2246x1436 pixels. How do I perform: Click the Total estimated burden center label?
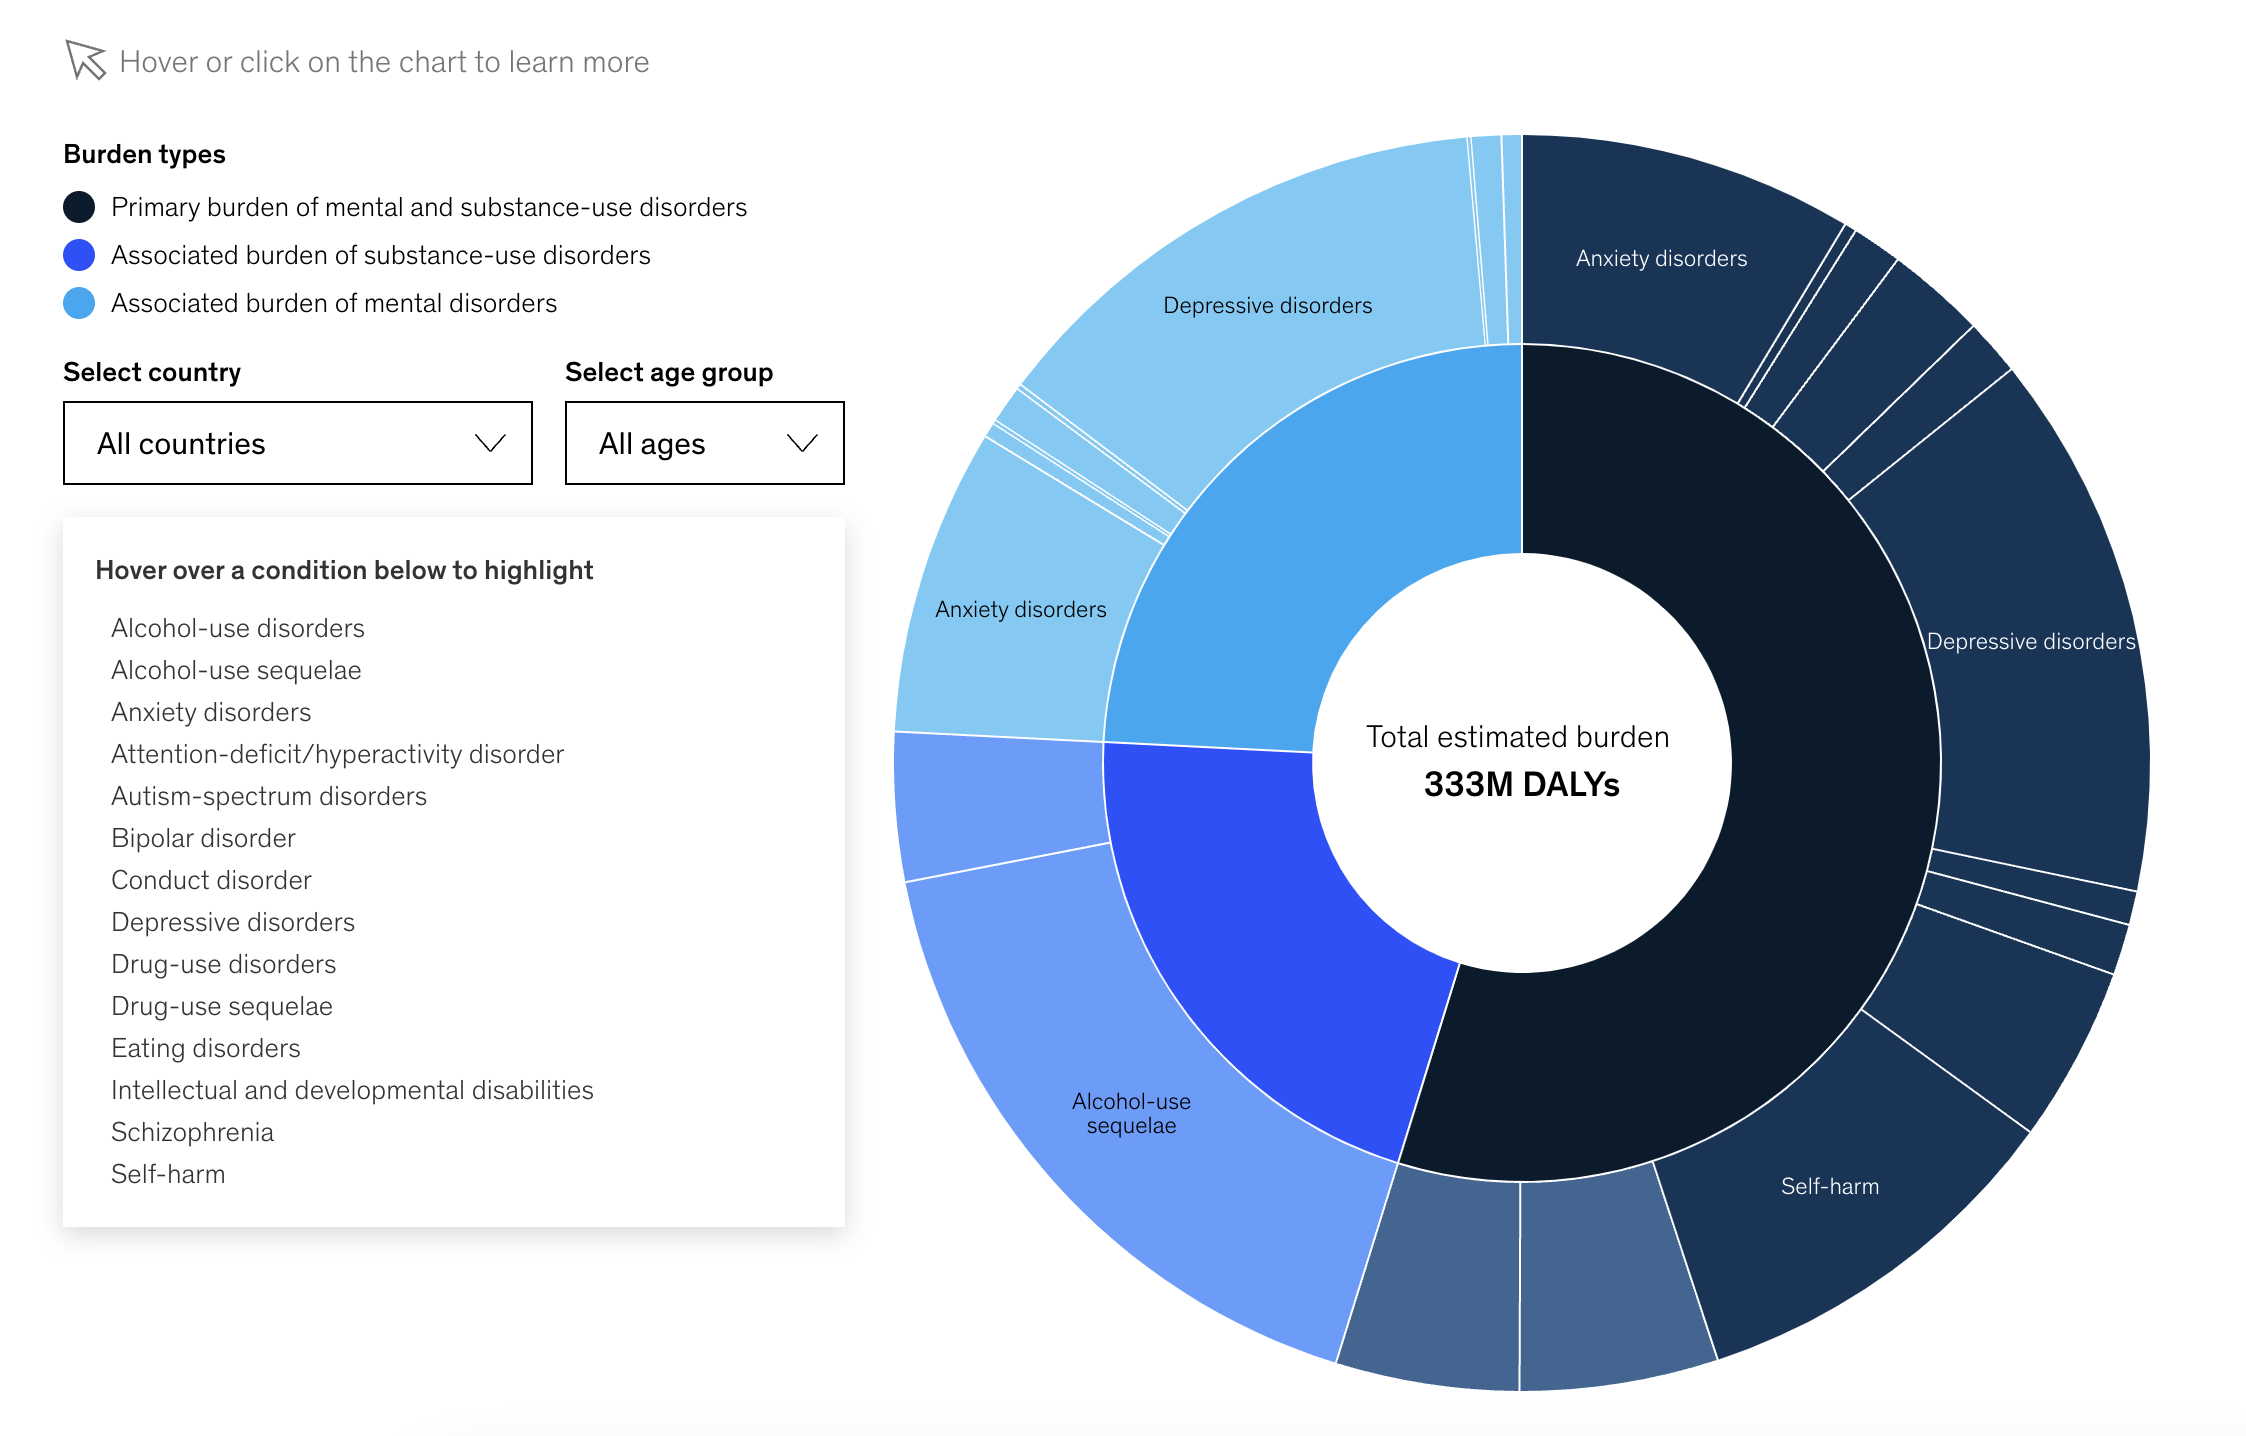[x=1517, y=737]
